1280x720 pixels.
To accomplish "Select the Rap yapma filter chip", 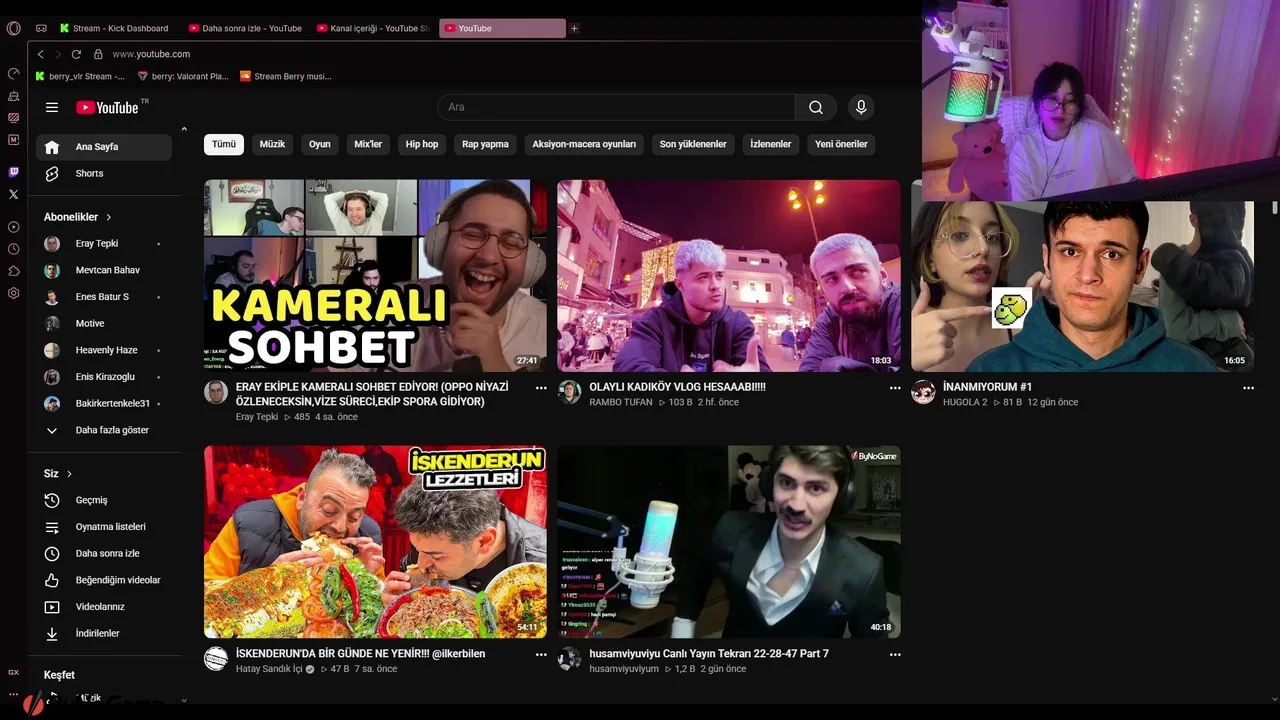I will click(x=485, y=144).
